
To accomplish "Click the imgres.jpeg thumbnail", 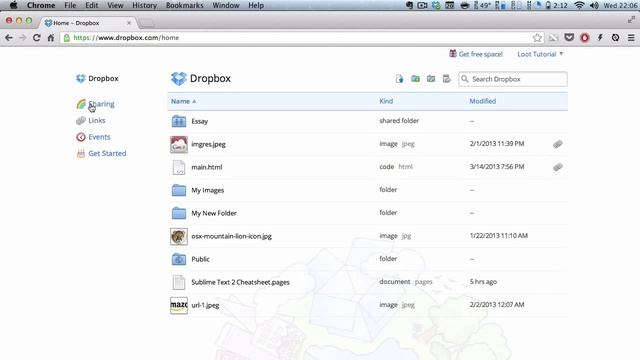I will coord(179,144).
